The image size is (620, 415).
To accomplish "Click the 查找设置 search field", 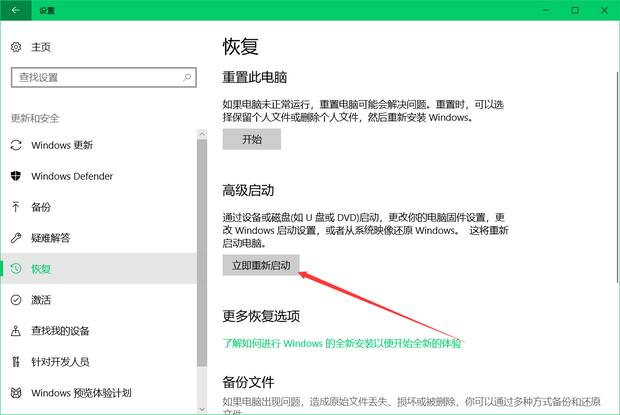I will point(104,77).
